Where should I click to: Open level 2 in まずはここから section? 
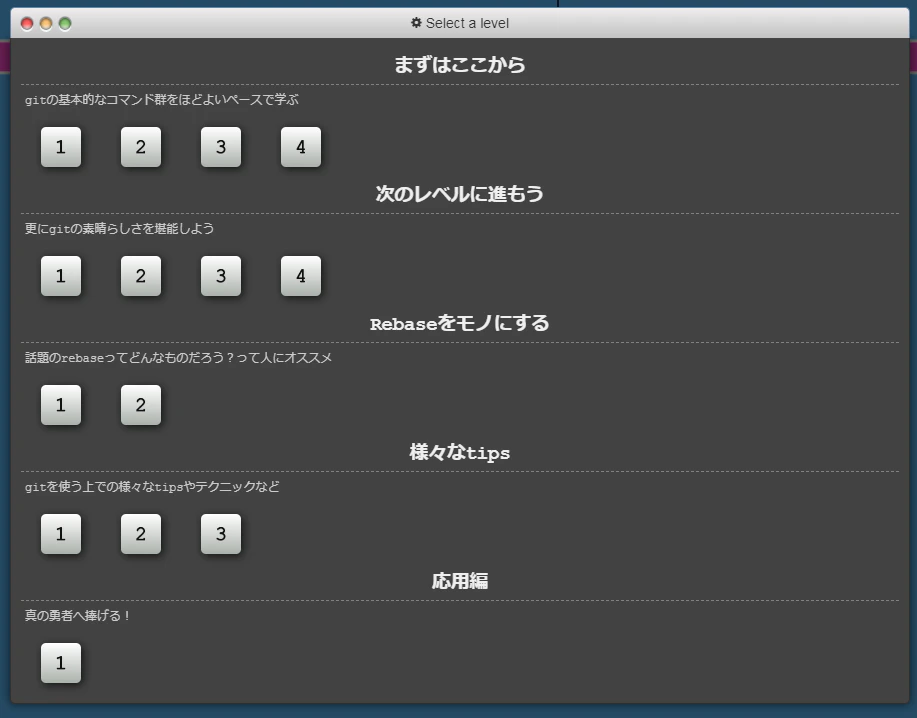[141, 147]
